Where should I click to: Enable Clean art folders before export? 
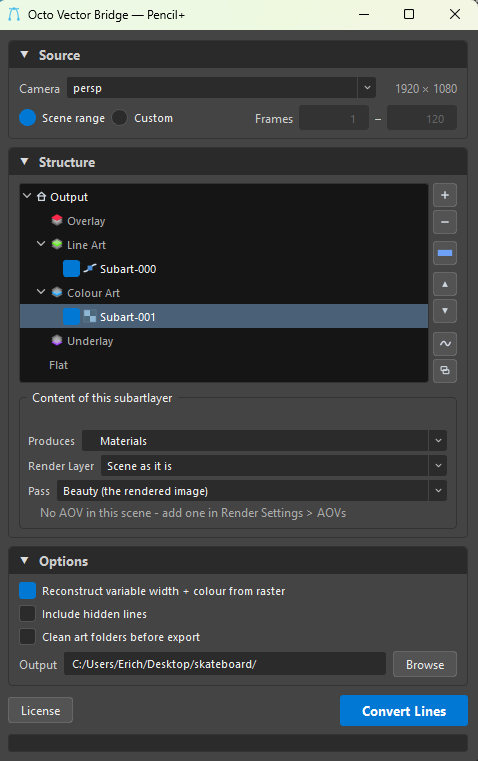coord(27,636)
